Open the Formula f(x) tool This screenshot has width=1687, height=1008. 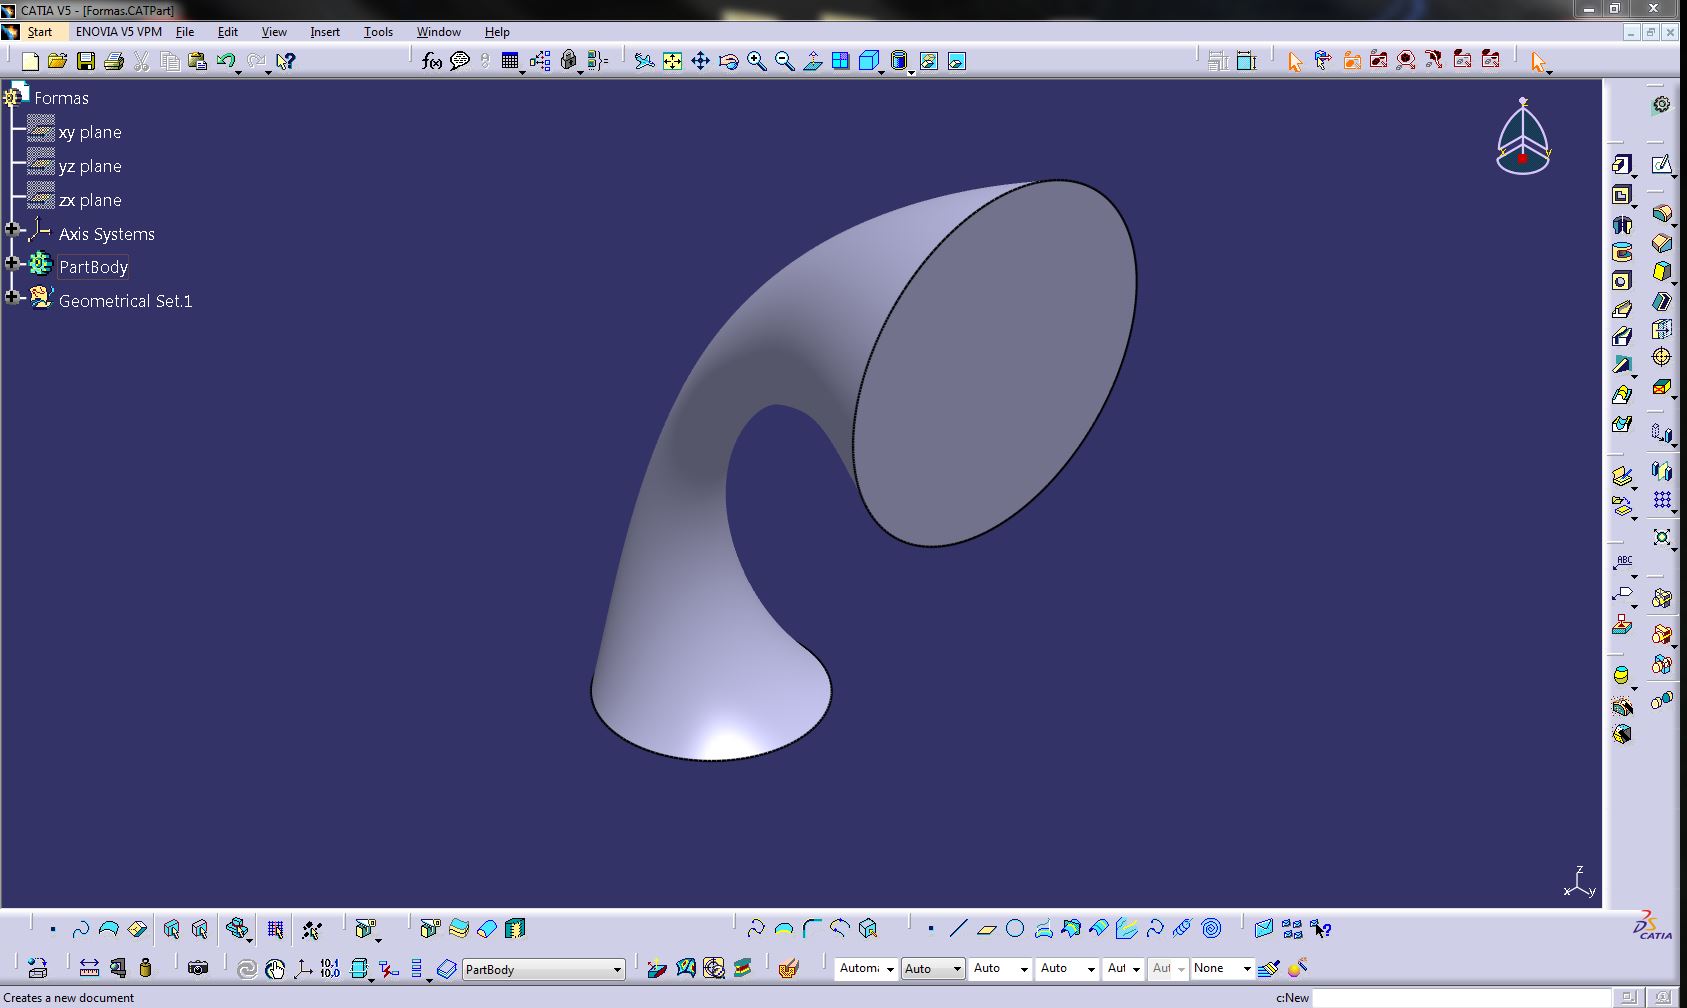click(x=431, y=62)
